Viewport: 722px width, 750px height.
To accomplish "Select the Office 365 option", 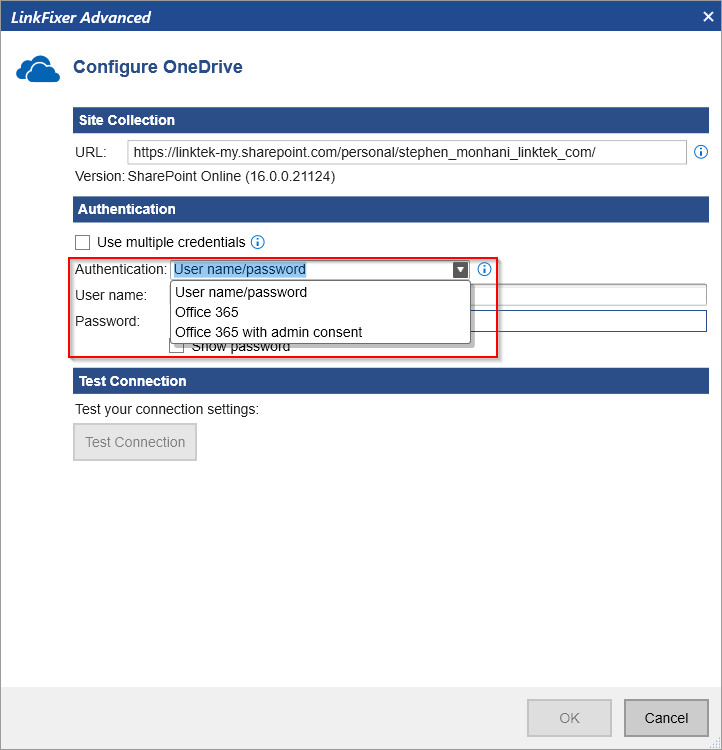I will click(x=320, y=312).
